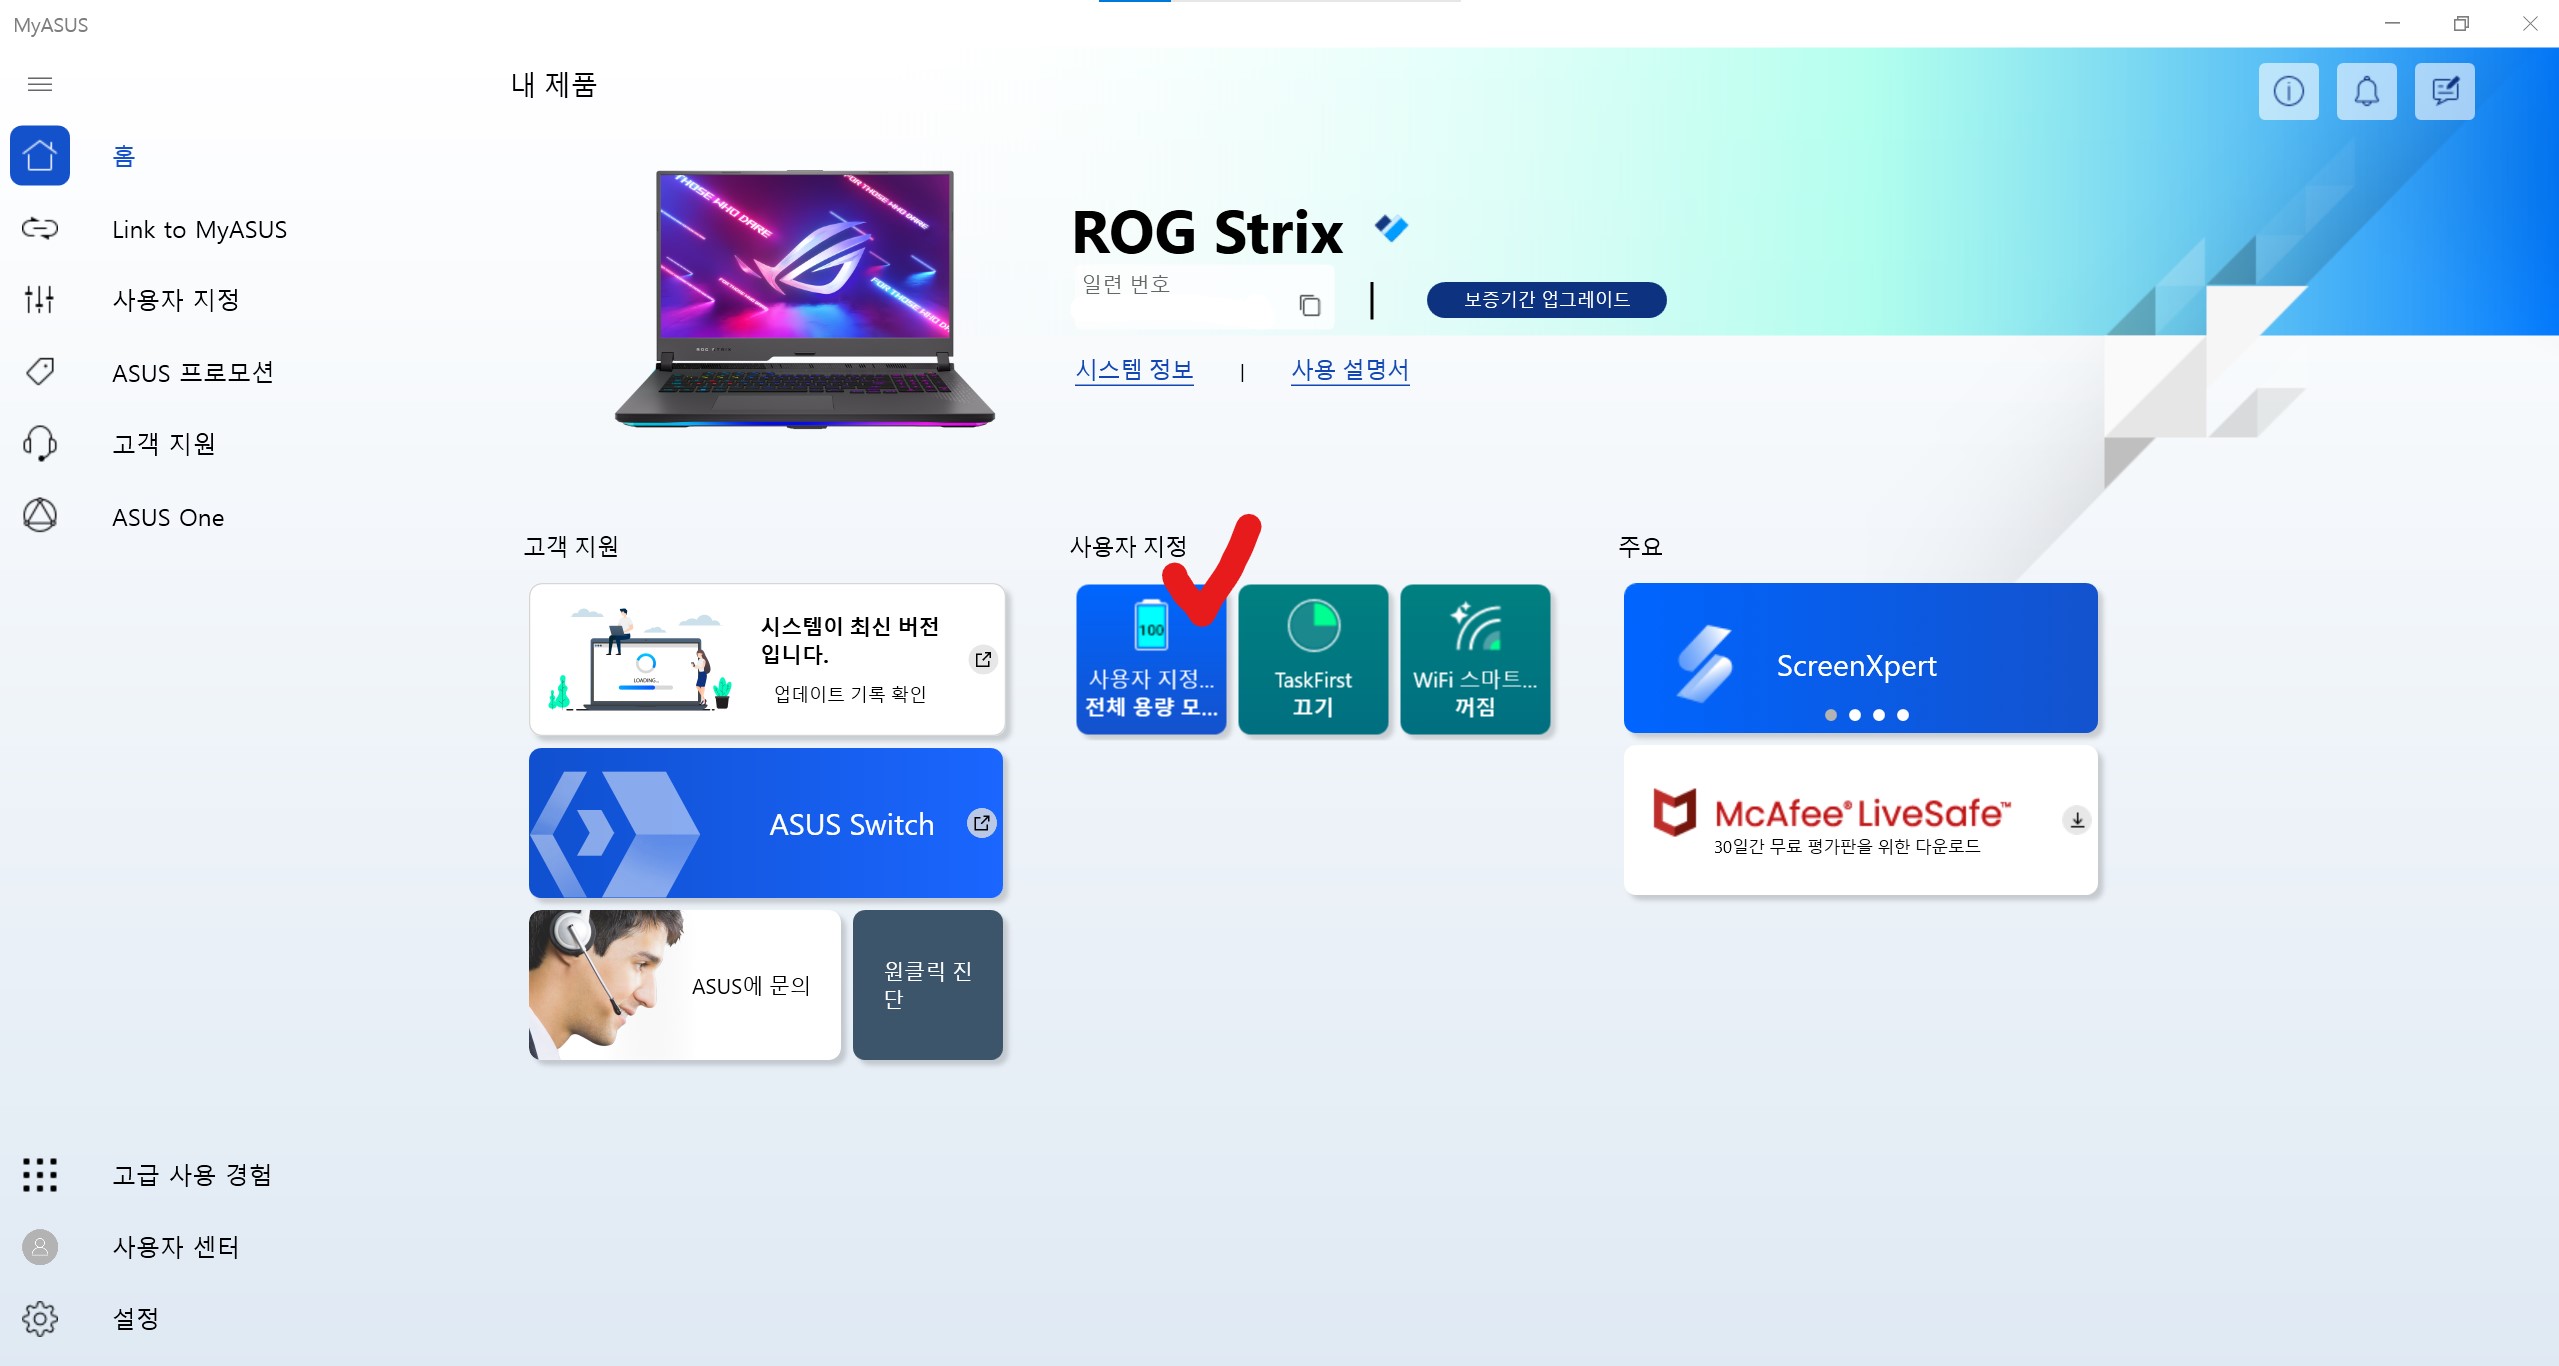Click the 고급 사용 경험 grid icon

[x=40, y=1175]
